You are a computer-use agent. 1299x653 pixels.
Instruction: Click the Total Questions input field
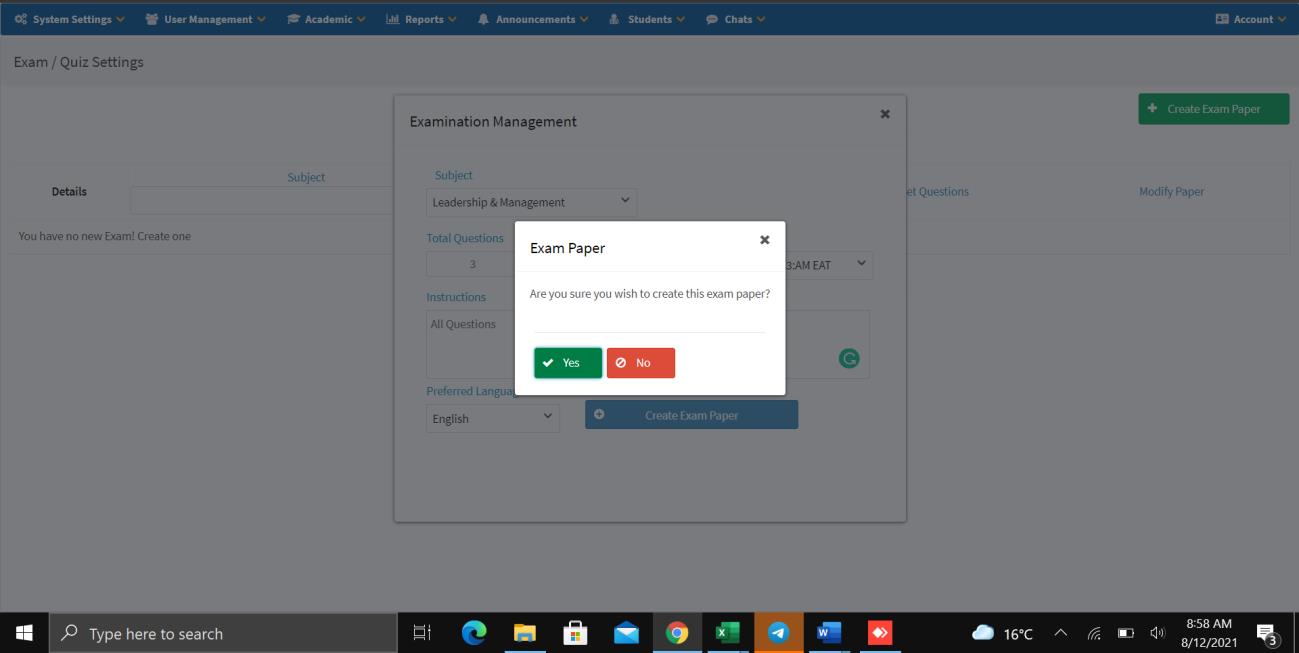pyautogui.click(x=472, y=265)
